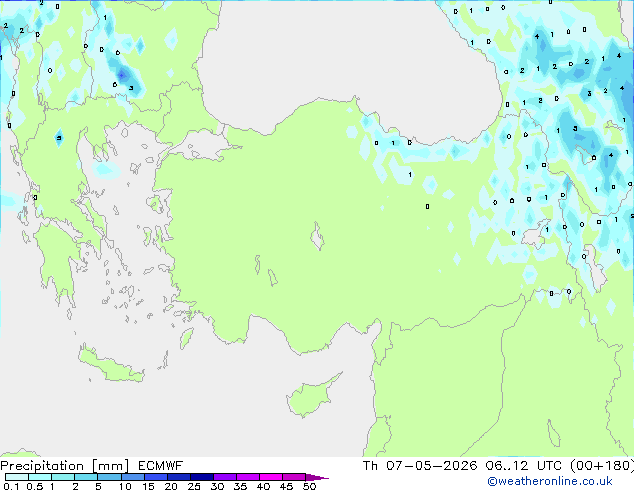Viewport: 634px width, 490px height.
Task: Click the 0.5–1 mm legend swatch
Action: coord(40,477)
